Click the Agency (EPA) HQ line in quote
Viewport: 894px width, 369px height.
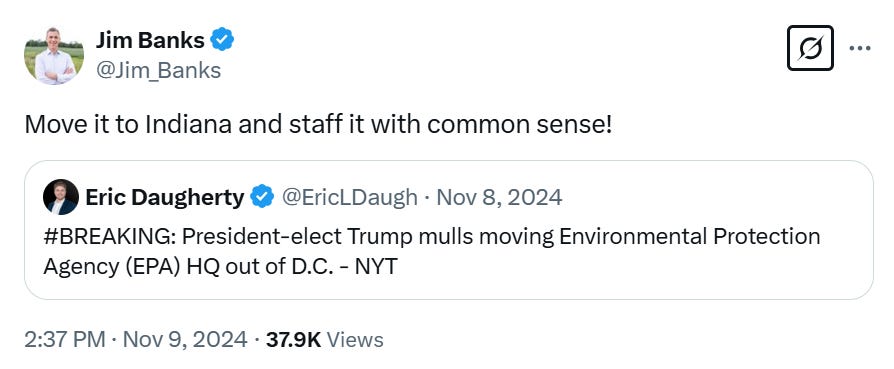pos(220,266)
